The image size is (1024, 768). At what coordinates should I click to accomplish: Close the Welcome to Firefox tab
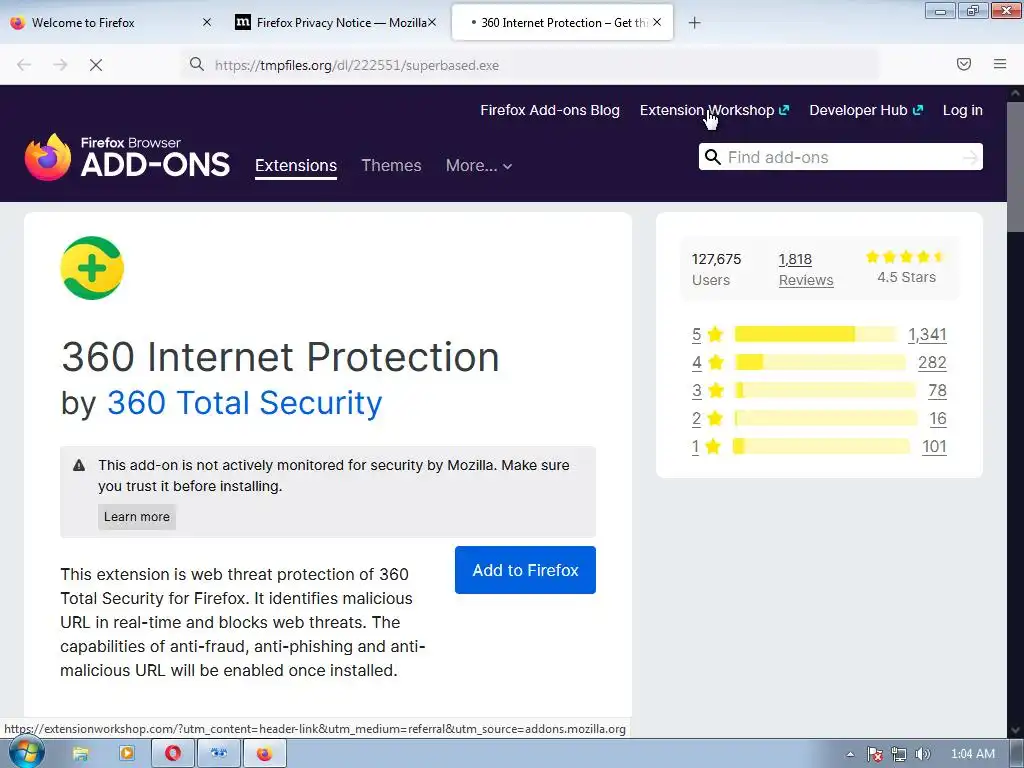207,22
